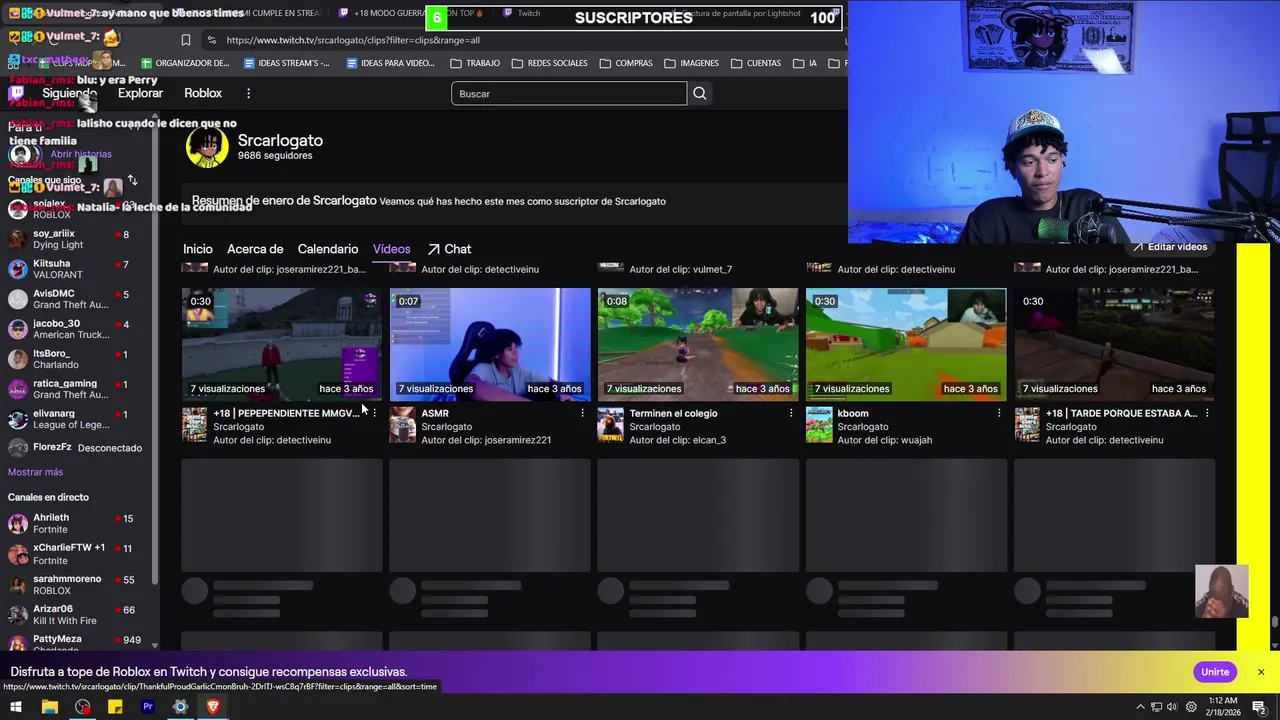Expand followed channels with Mostrar más

(35, 472)
